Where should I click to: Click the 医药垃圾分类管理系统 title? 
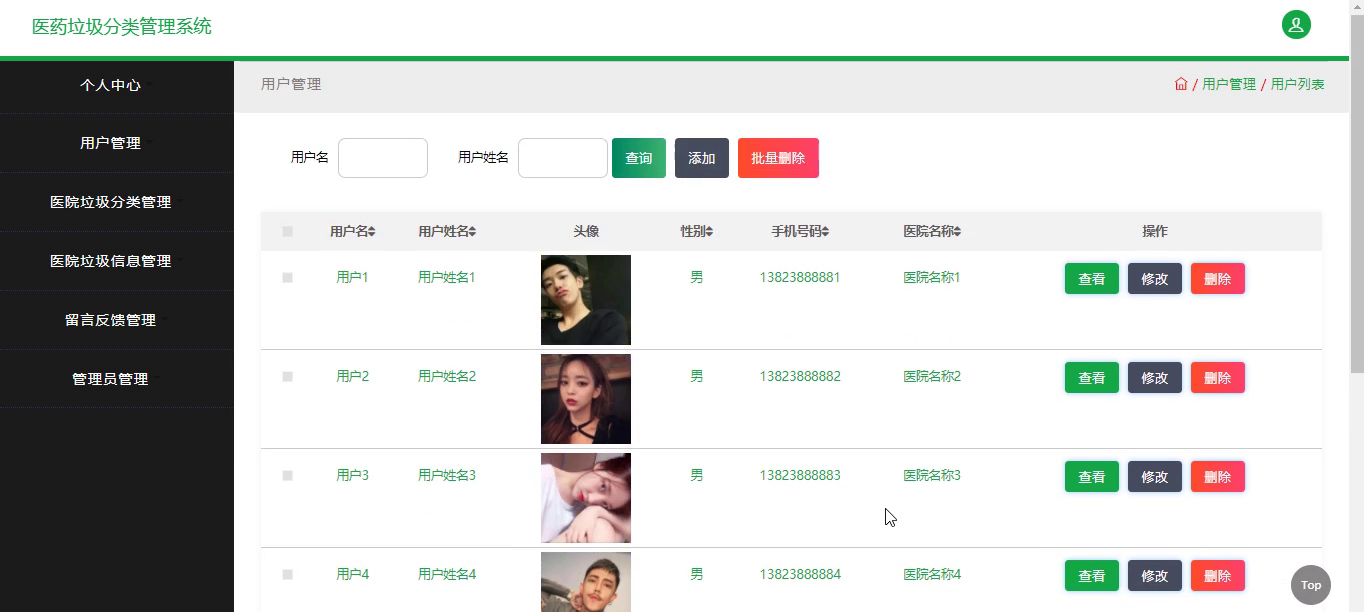tap(122, 27)
